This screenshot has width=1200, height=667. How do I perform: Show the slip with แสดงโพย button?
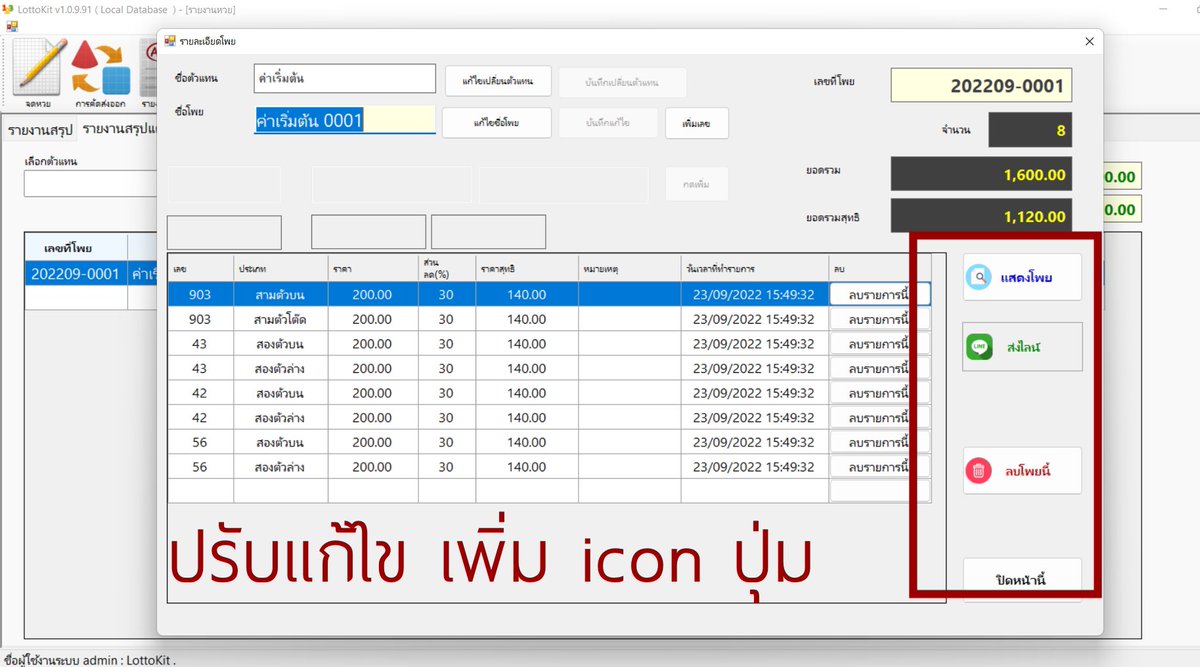1022,277
